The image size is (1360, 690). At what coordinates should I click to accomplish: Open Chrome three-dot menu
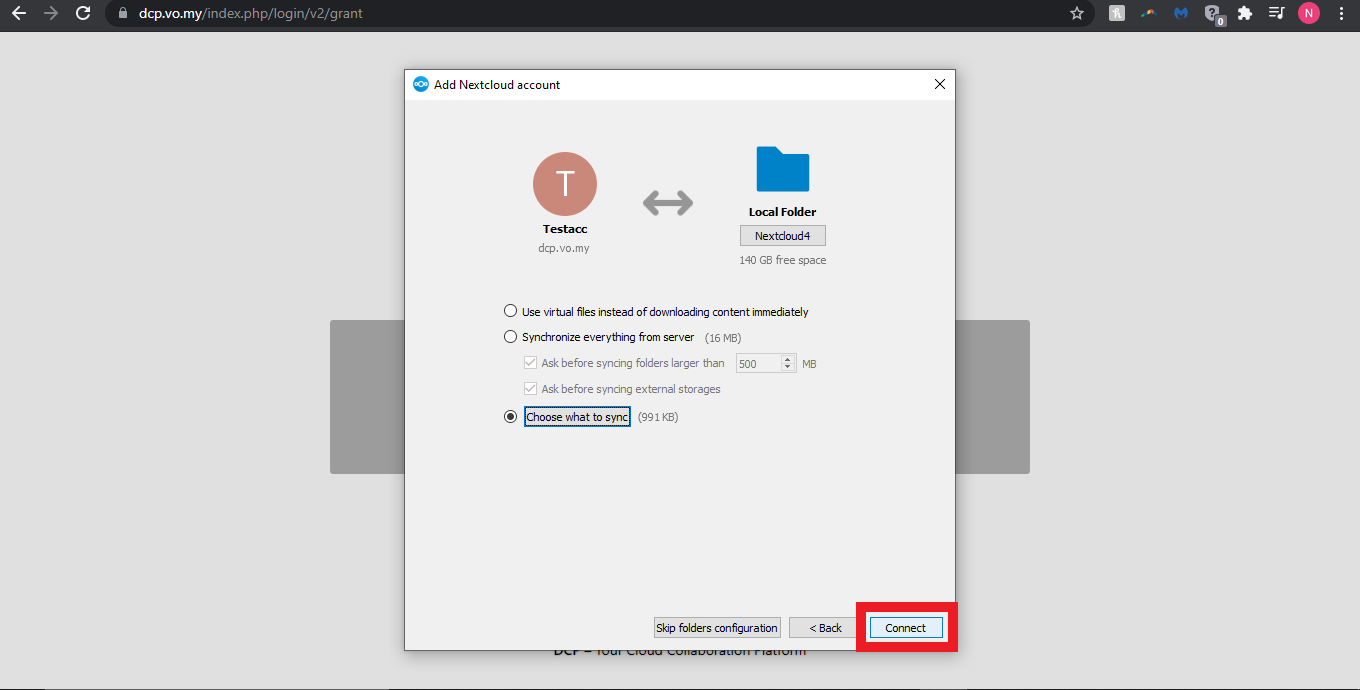[x=1341, y=14]
